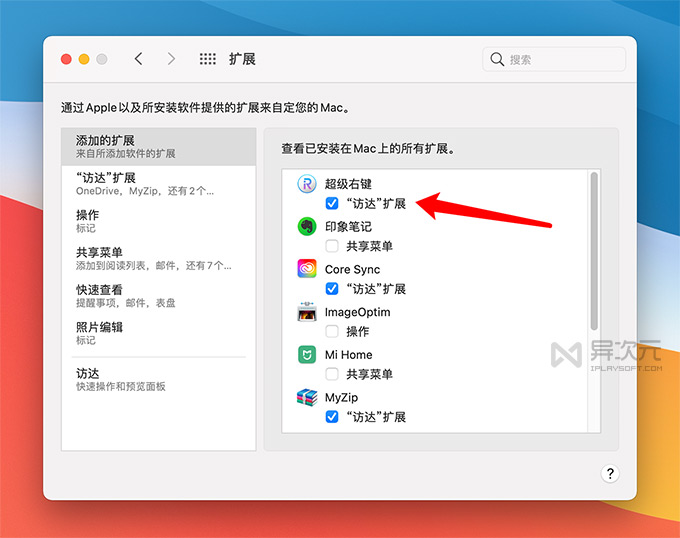The width and height of the screenshot is (680, 538).
Task: Click the ImageOptim name text
Action: [357, 312]
